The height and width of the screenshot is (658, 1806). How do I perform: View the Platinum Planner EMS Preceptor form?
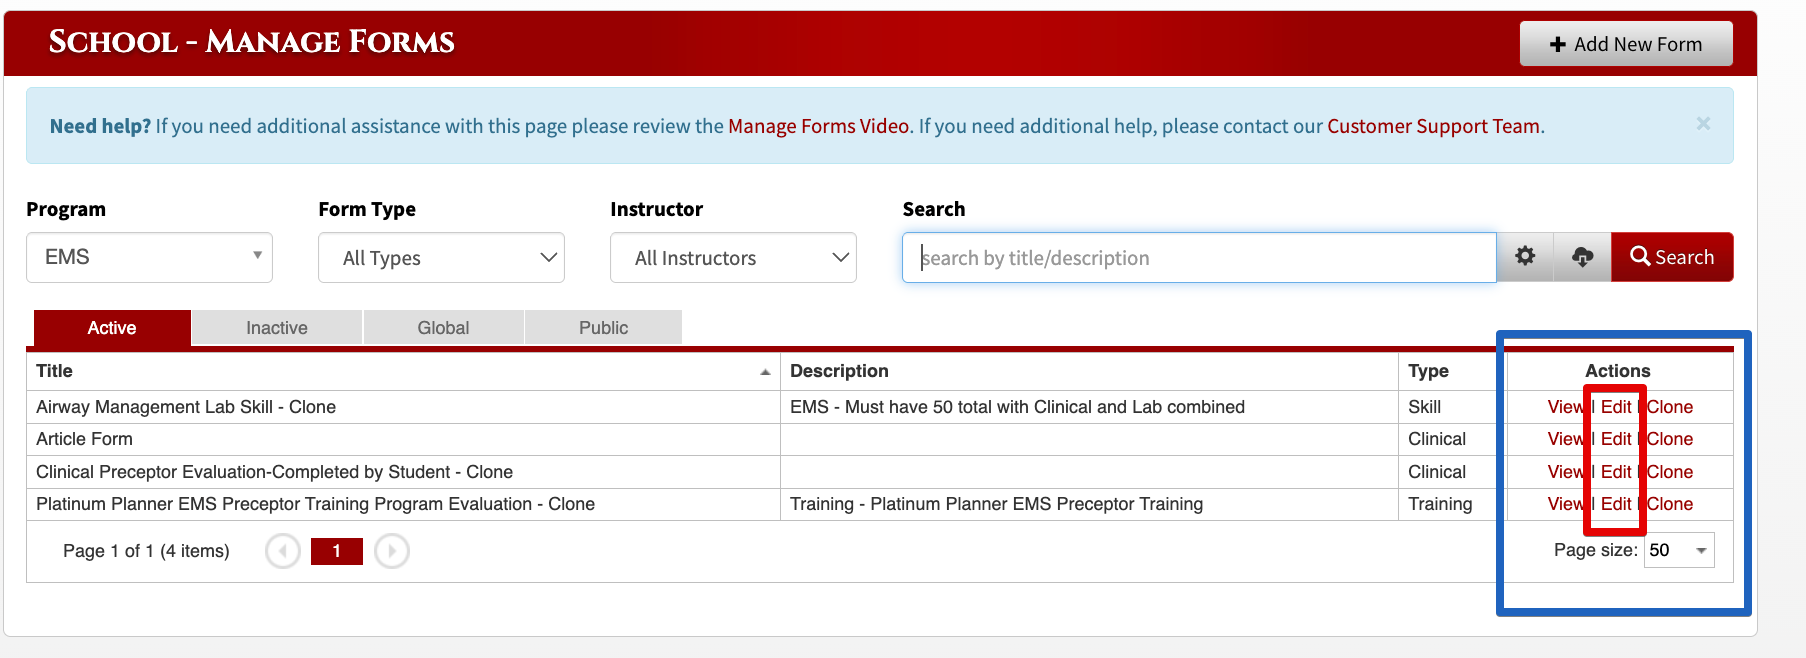(x=1566, y=504)
